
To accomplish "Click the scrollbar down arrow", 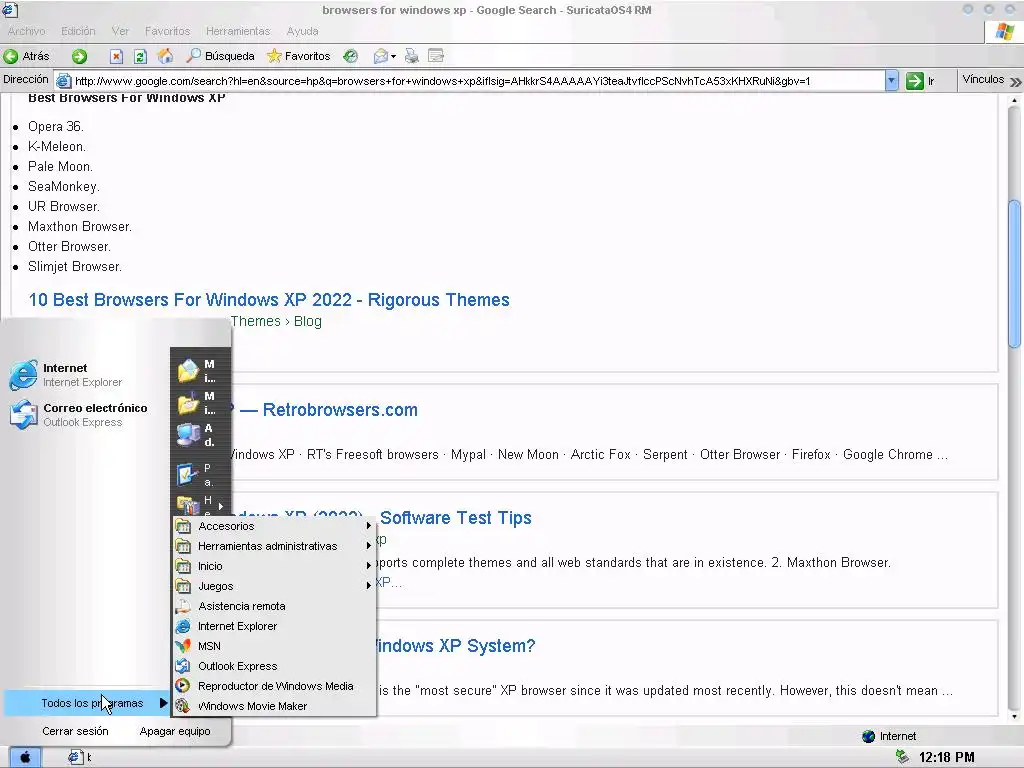I will tap(1014, 716).
